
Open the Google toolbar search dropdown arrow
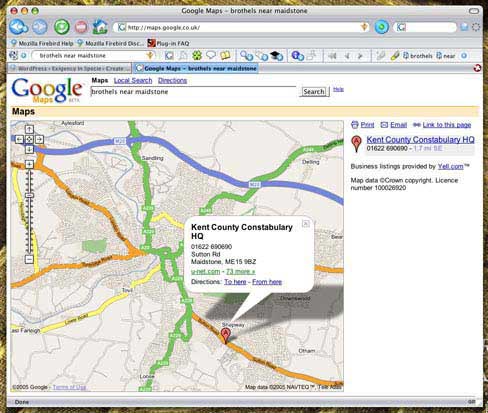149,56
